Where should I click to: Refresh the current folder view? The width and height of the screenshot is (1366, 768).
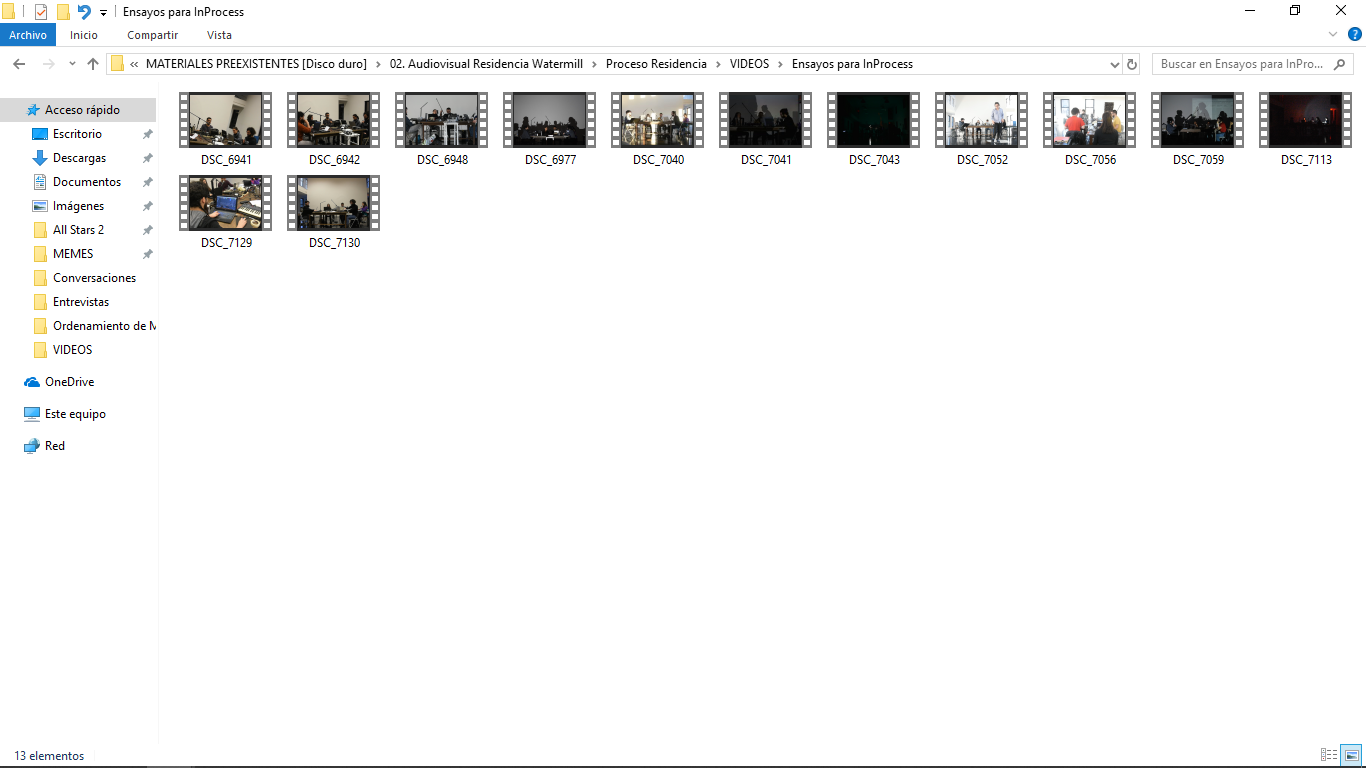[1132, 64]
